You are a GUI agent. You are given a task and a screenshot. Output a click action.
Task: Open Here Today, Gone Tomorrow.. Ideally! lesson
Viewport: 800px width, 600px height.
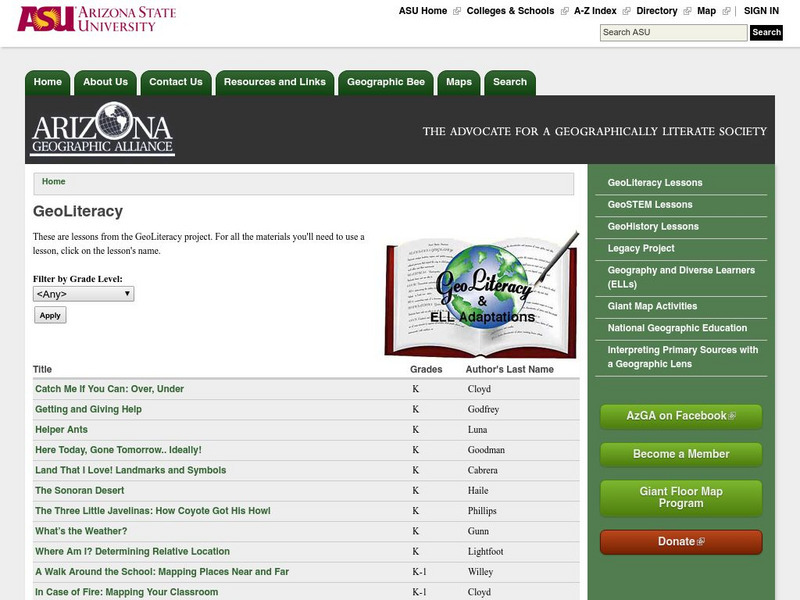[x=118, y=450]
